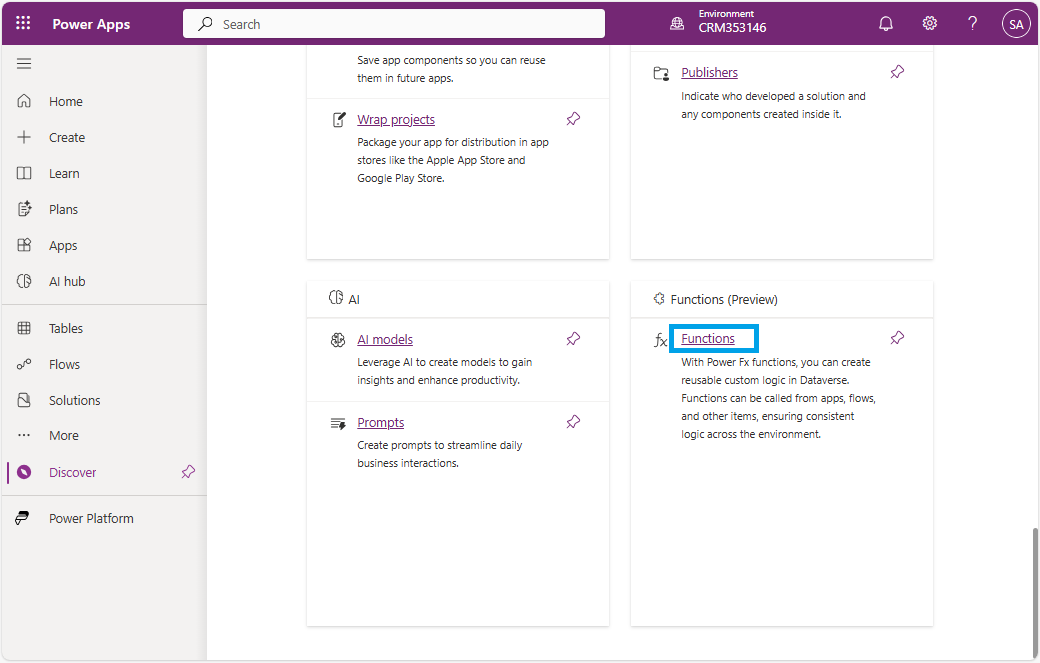Click the notifications bell icon
This screenshot has width=1040, height=663.
point(885,24)
